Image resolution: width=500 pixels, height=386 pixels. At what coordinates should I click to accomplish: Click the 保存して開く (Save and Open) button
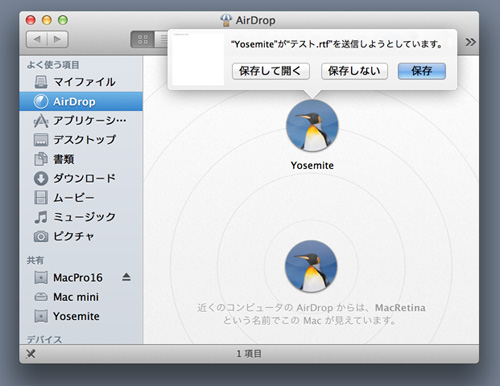click(x=271, y=71)
